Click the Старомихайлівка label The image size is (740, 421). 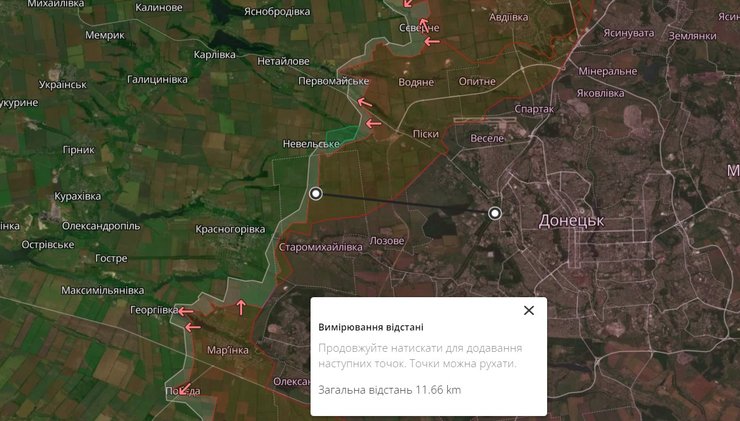point(320,247)
